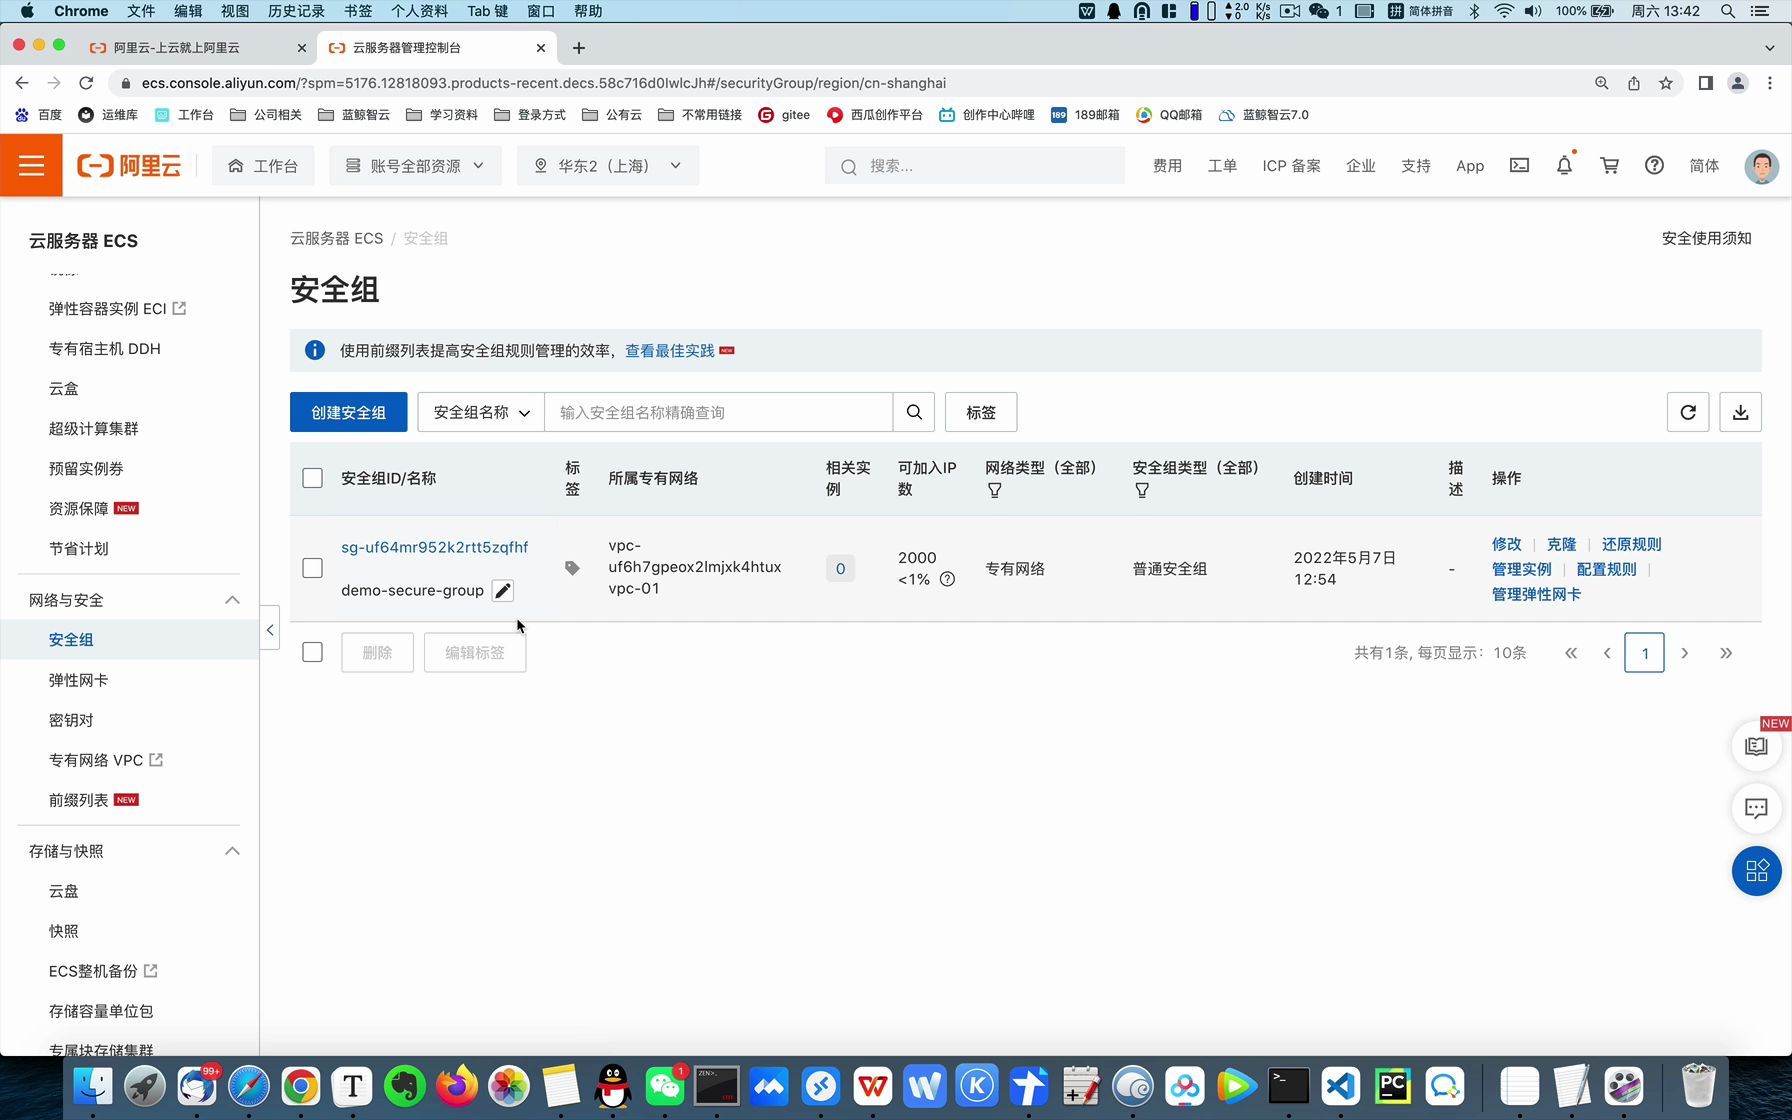Click the search magnifier button

click(914, 412)
